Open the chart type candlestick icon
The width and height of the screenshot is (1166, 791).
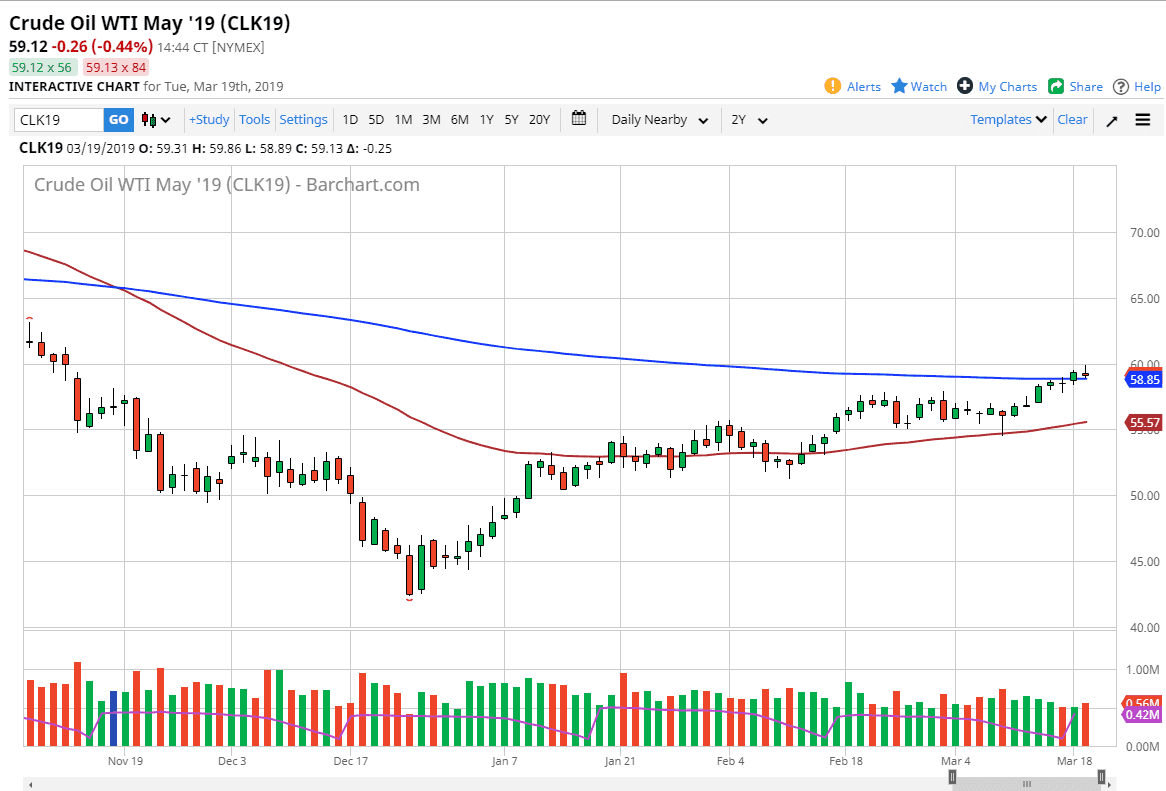(148, 119)
